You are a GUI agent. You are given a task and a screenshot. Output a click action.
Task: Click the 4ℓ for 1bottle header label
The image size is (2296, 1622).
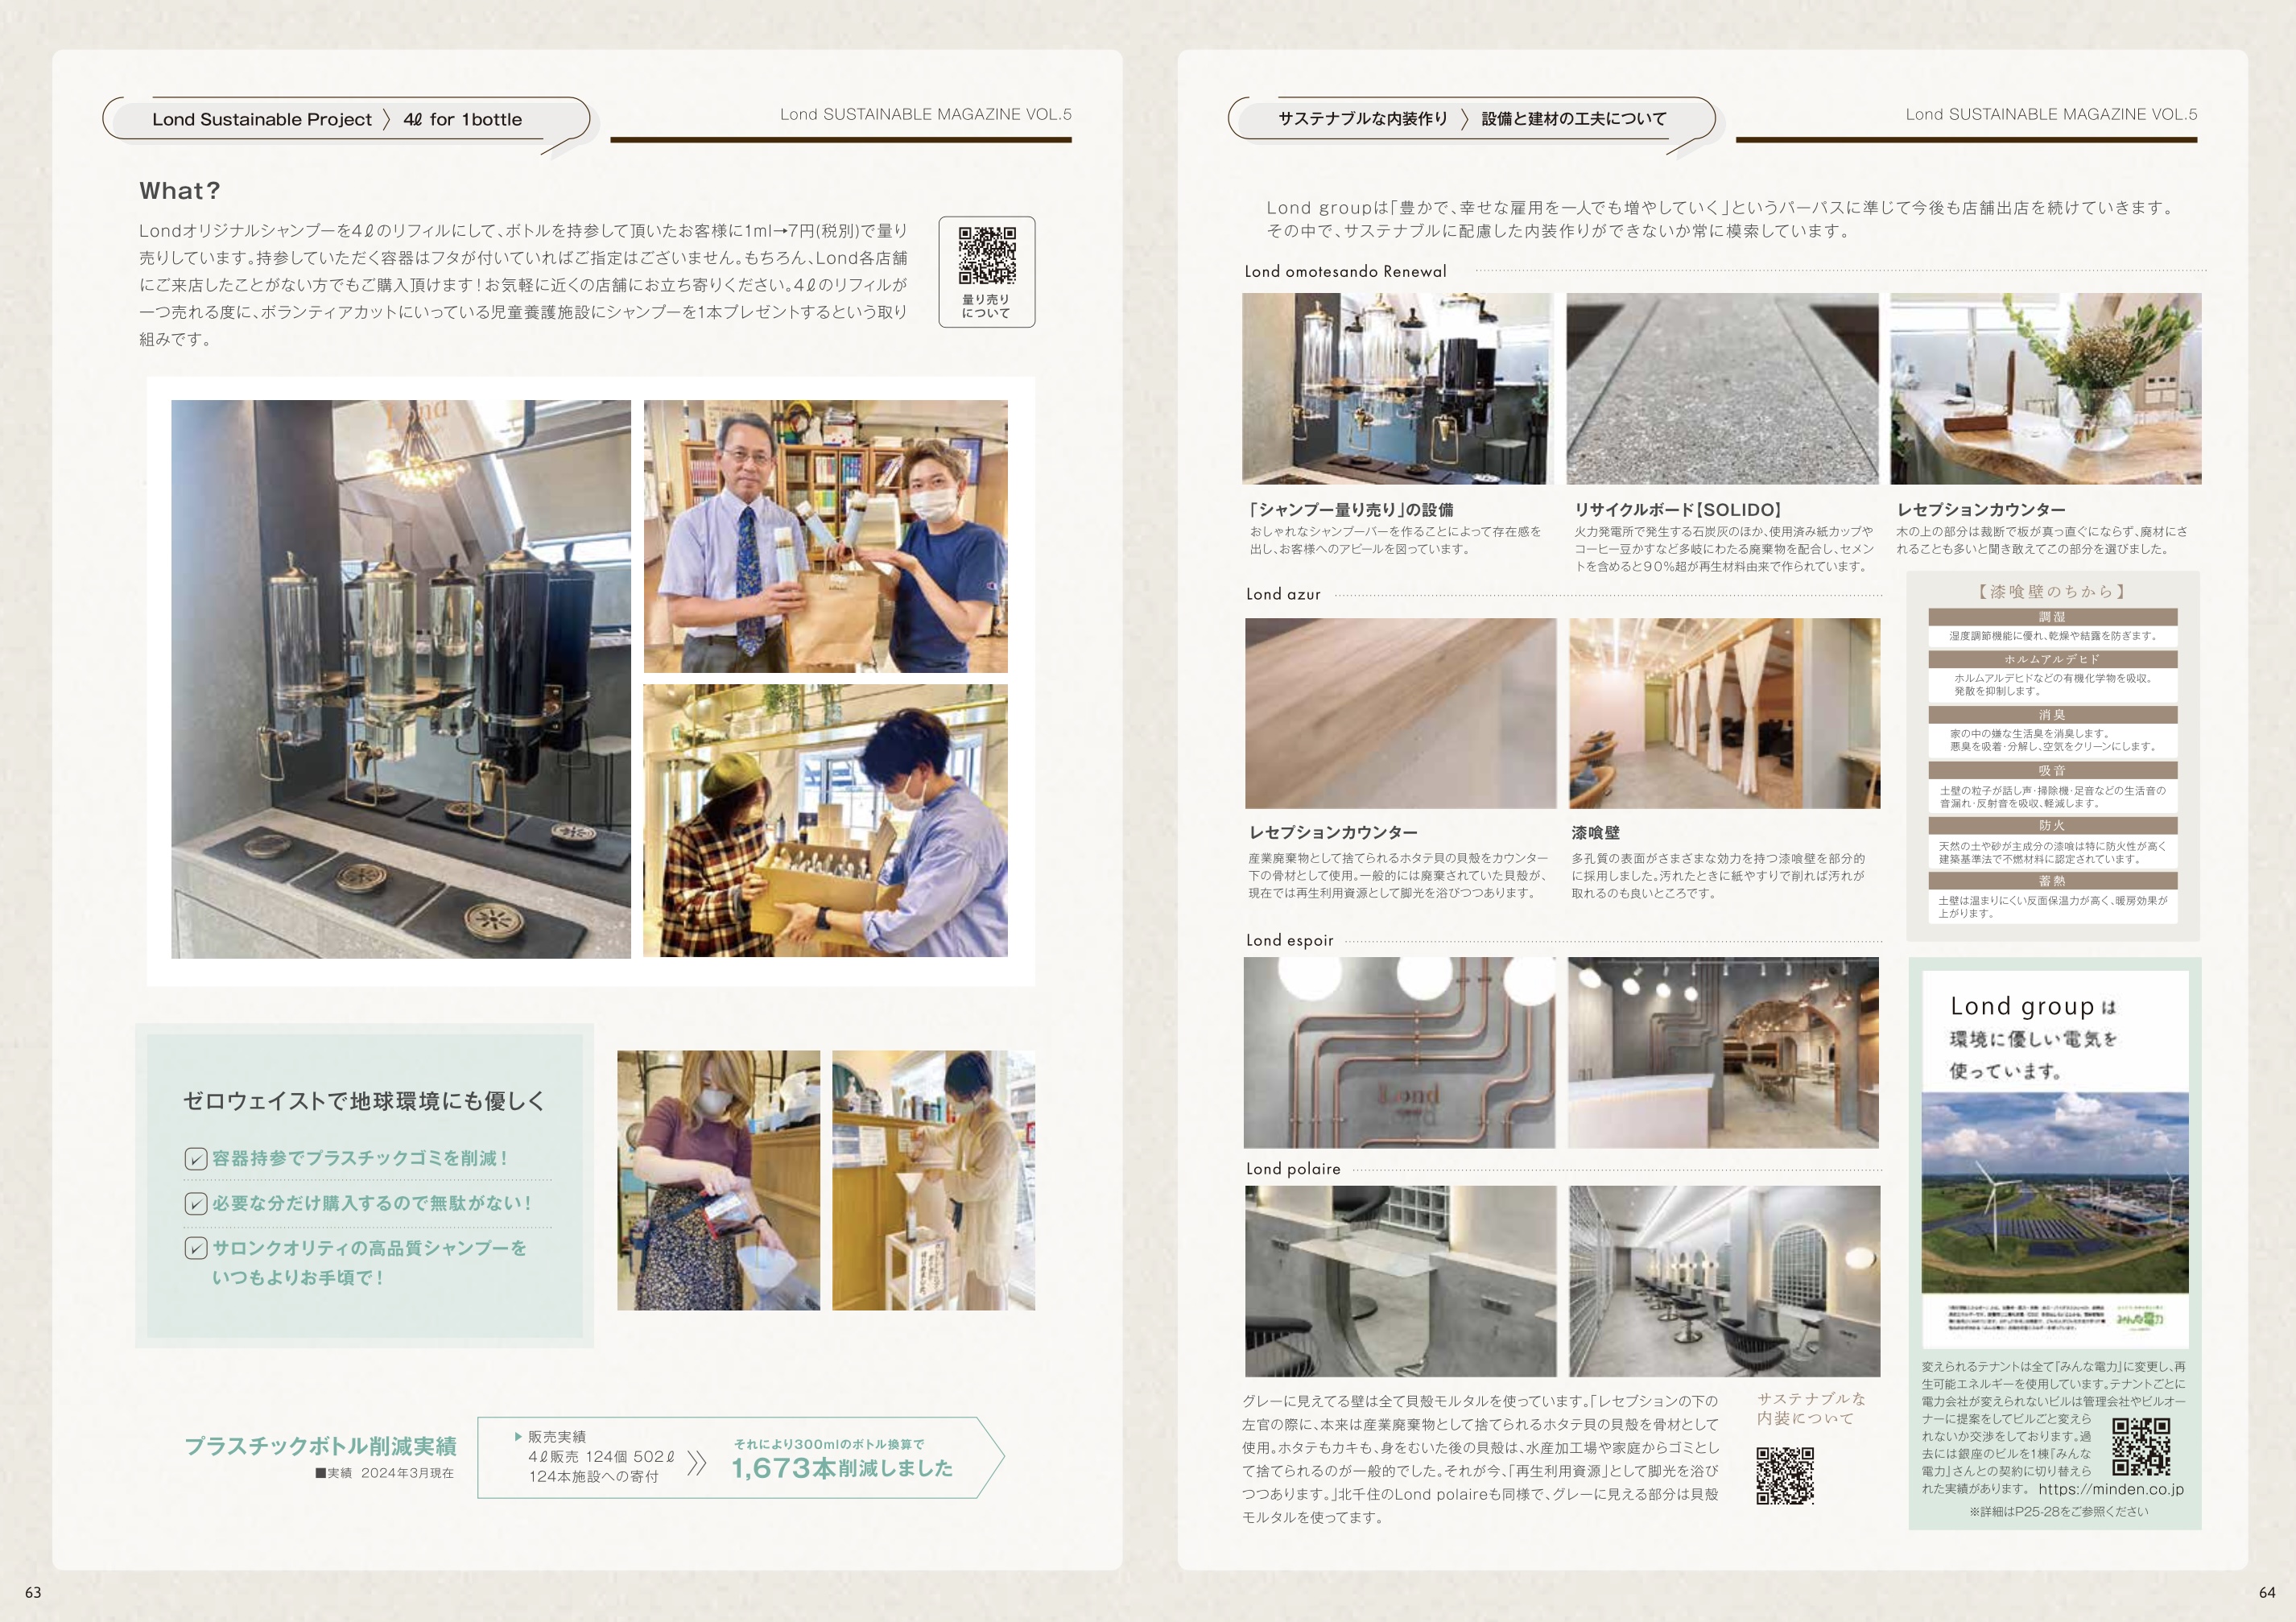click(x=463, y=119)
